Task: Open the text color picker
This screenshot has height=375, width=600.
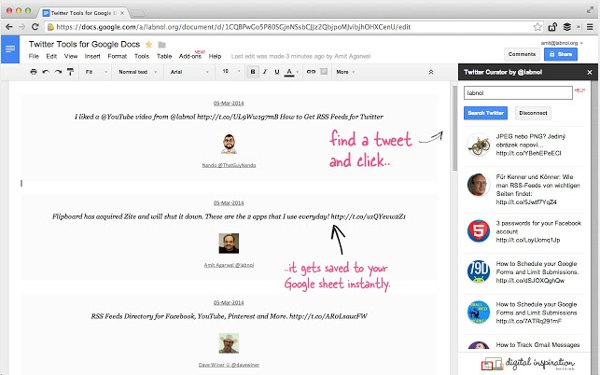Action: 292,72
